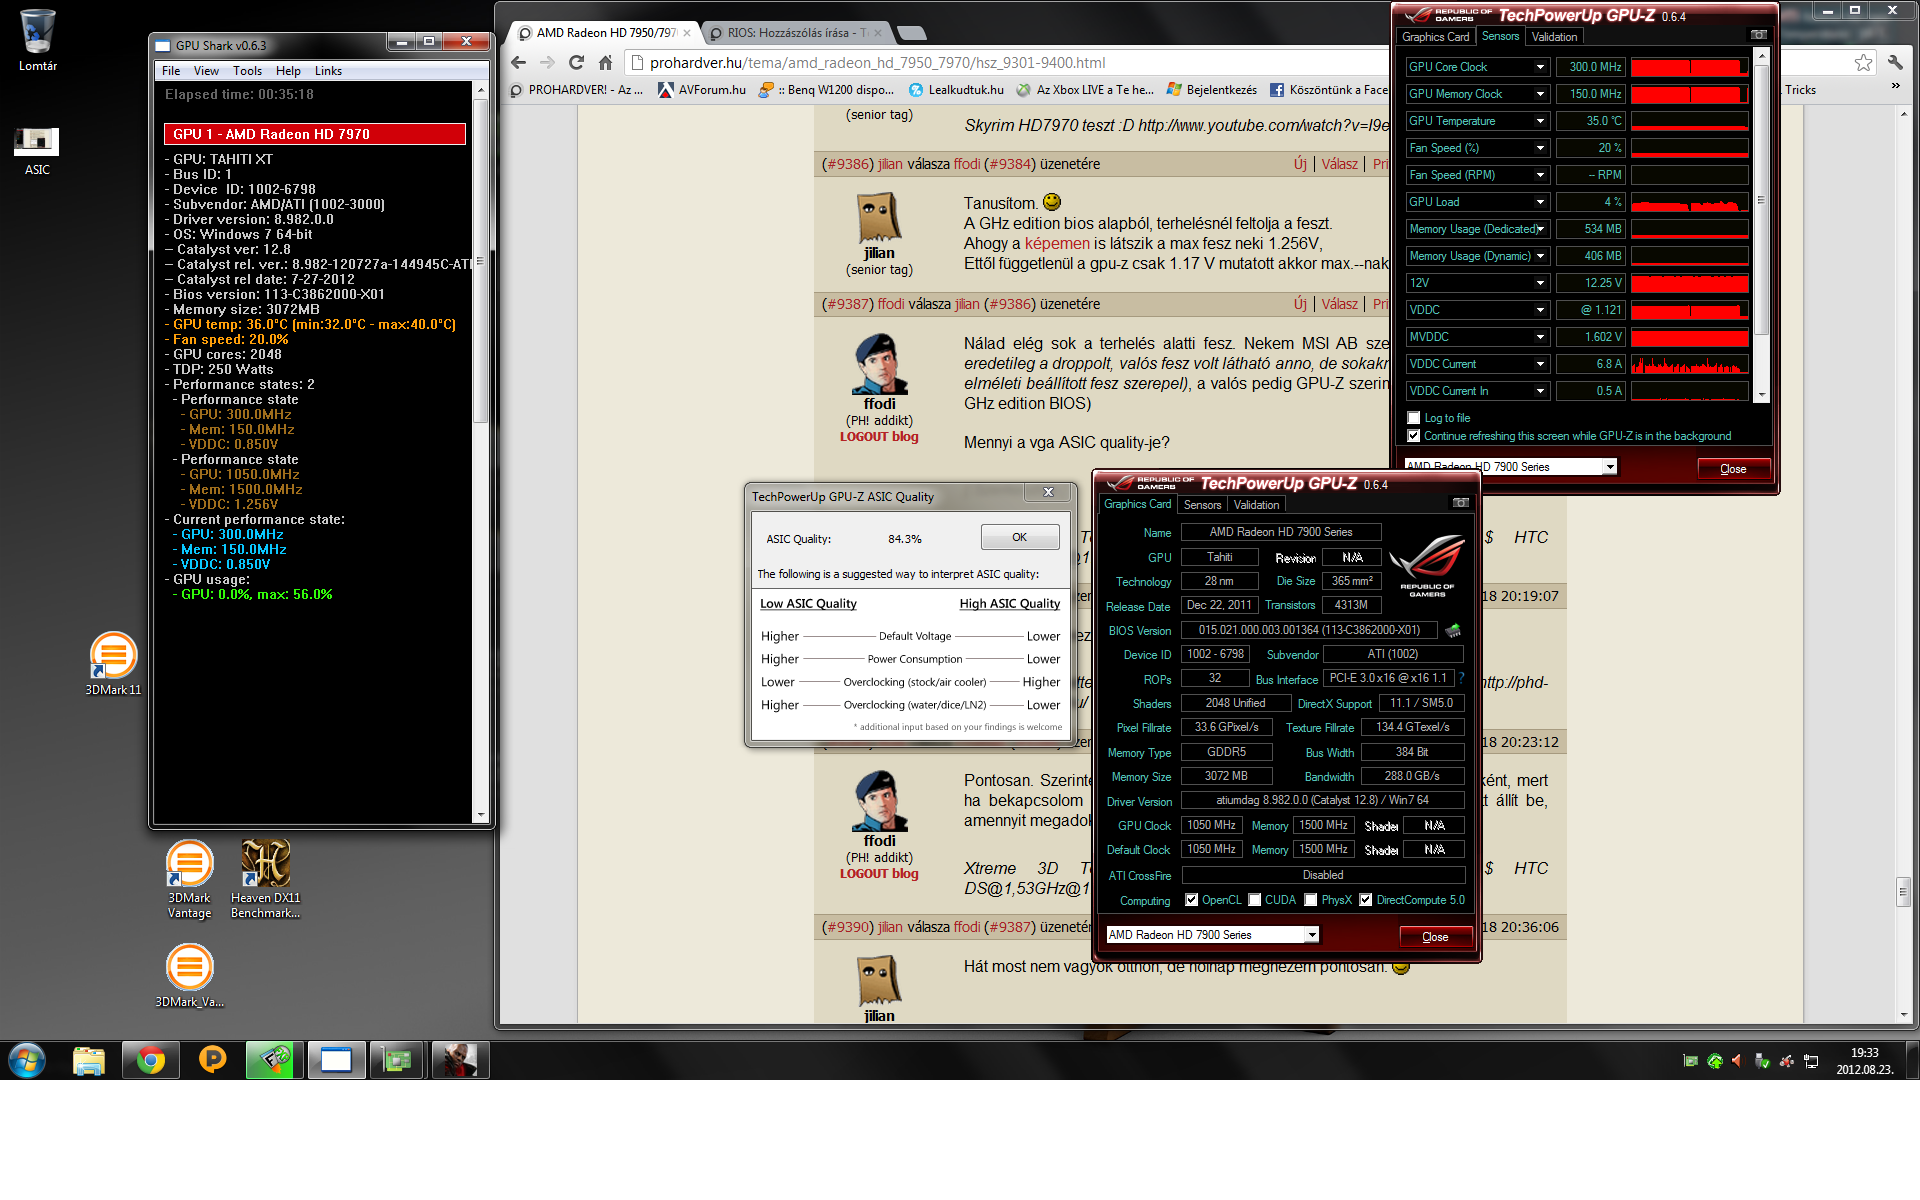Open the GPU Temperature sensor dropdown
1920x1200 pixels.
pyautogui.click(x=1539, y=121)
